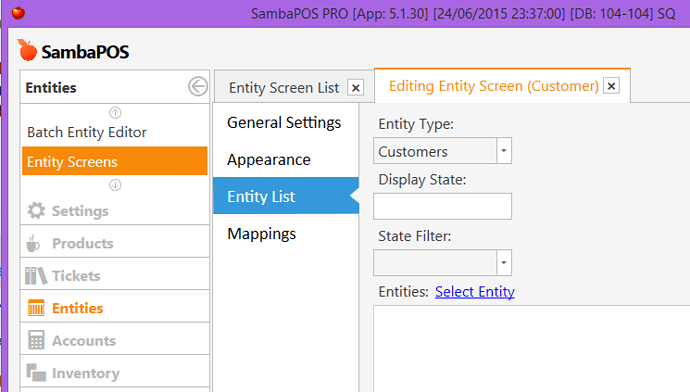Screen dimensions: 690x392
Task: Expand the Entity Type dropdown arrow
Action: (x=504, y=150)
